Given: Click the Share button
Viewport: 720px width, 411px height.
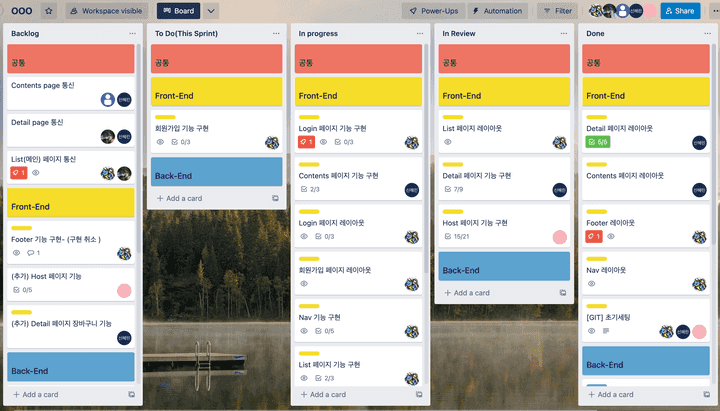Looking at the screenshot, I should (679, 11).
